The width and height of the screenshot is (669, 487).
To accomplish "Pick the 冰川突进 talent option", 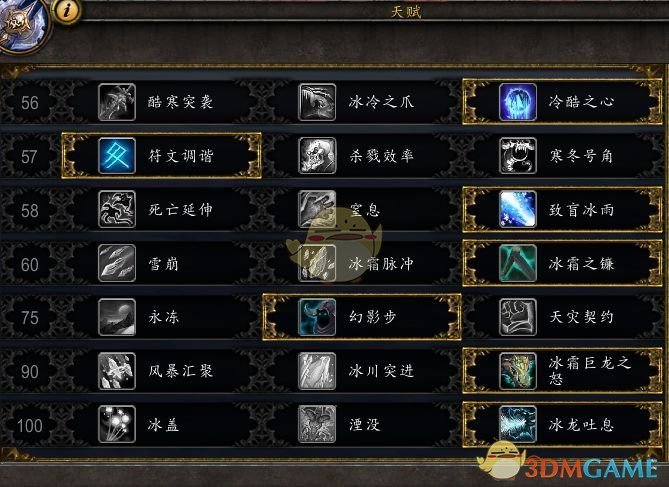I will pyautogui.click(x=362, y=371).
